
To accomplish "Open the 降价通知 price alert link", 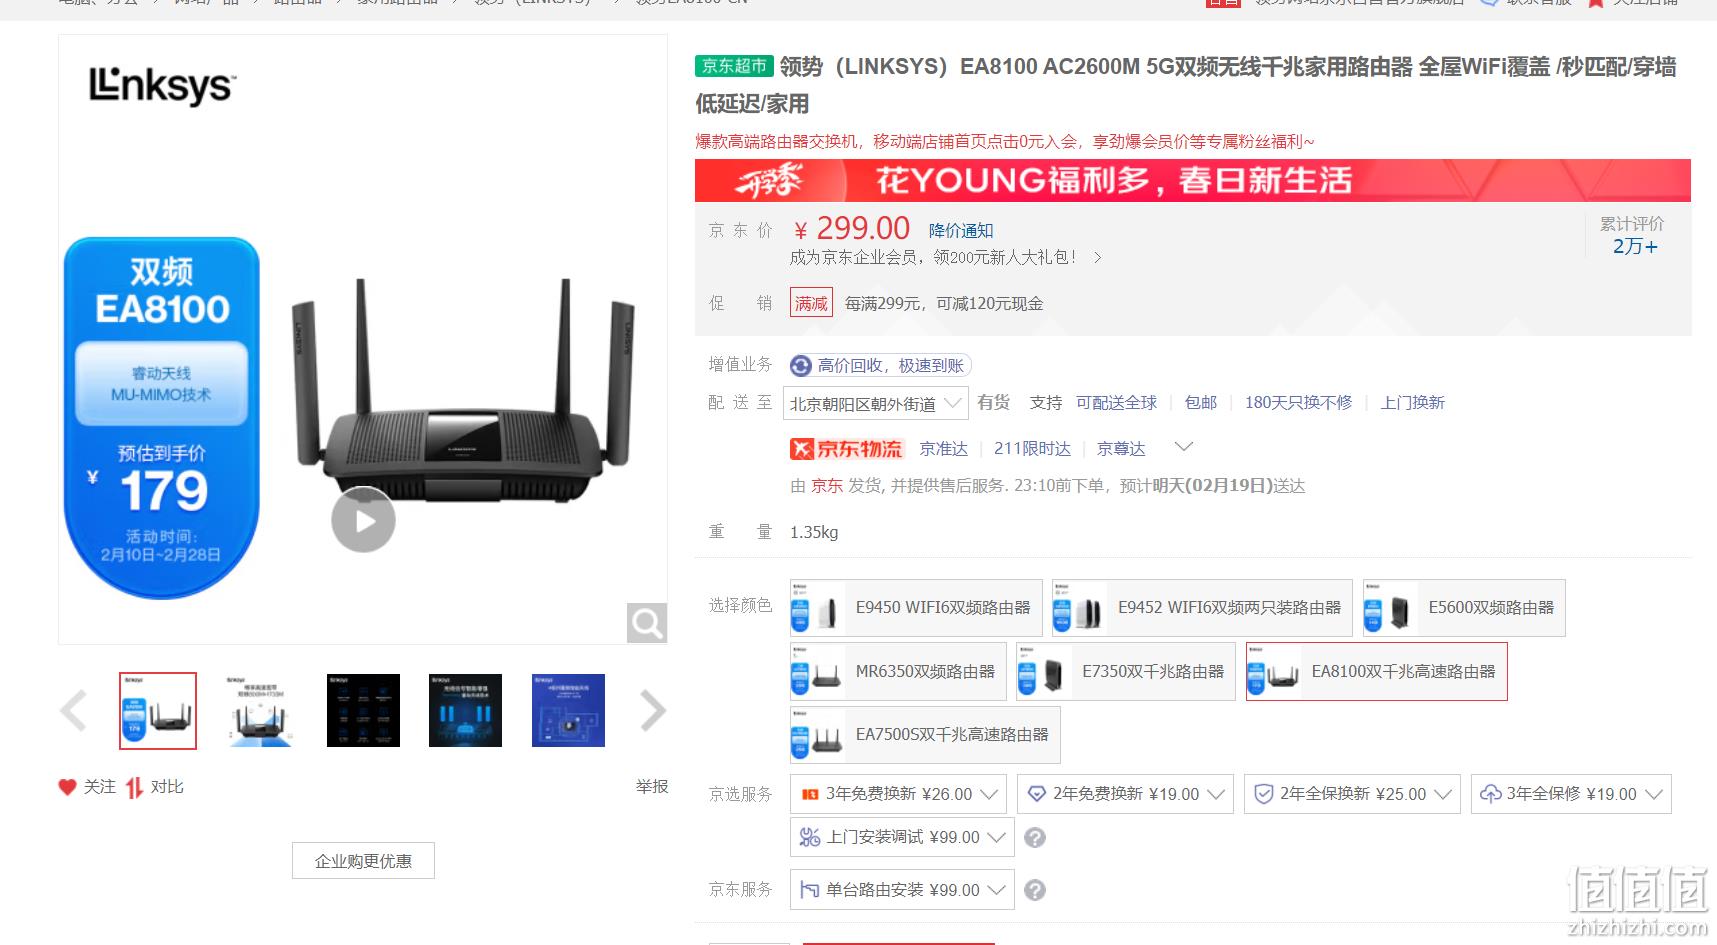I will [x=960, y=231].
